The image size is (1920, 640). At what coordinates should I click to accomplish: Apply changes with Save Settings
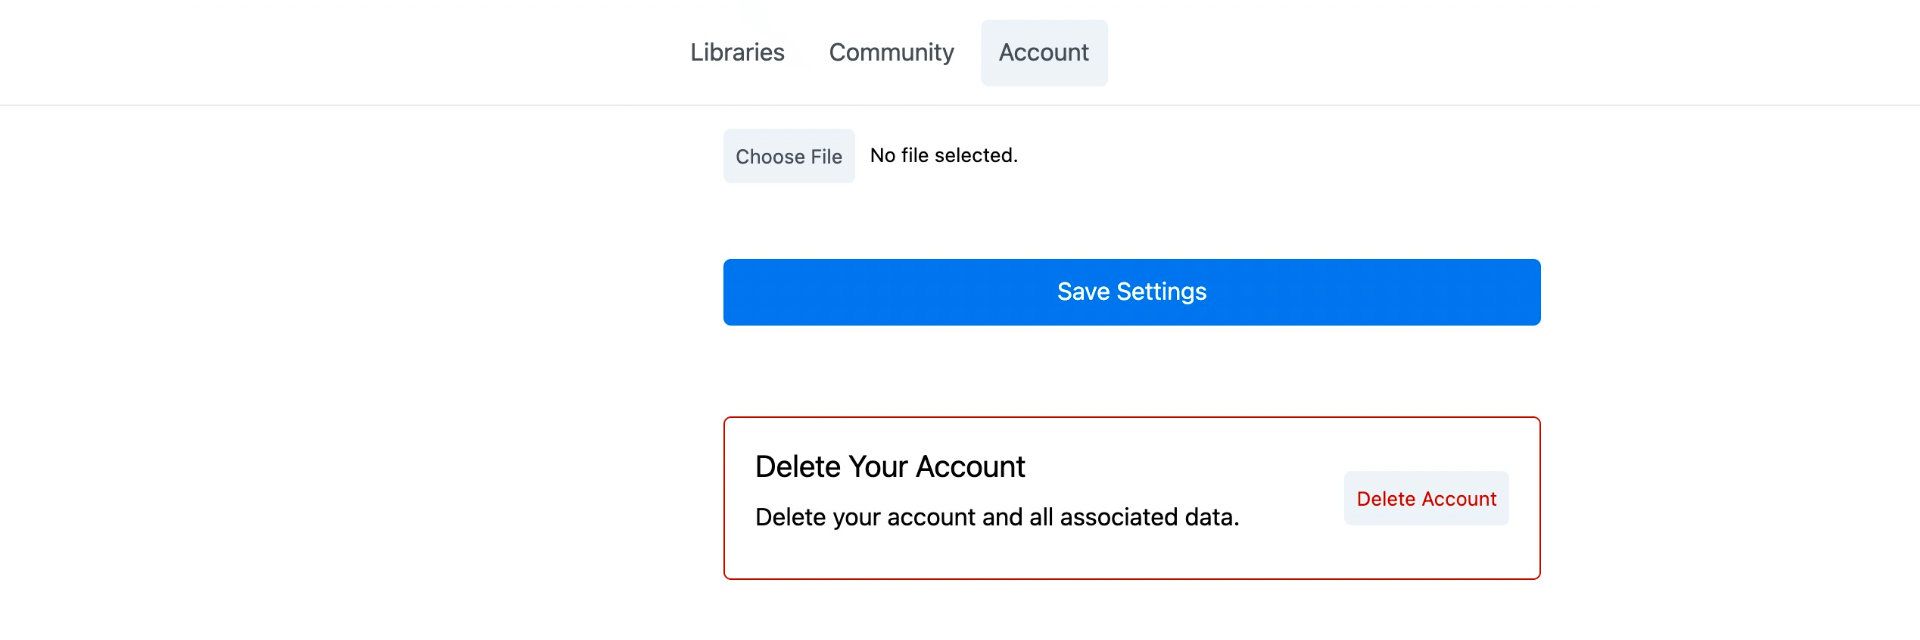coord(1131,291)
